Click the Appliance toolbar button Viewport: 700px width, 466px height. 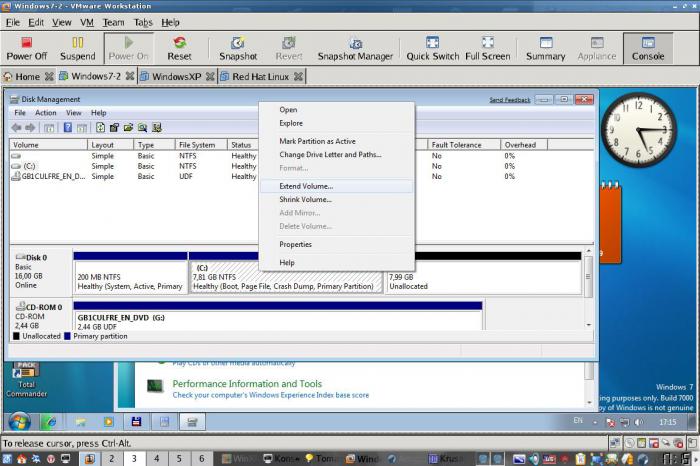597,48
